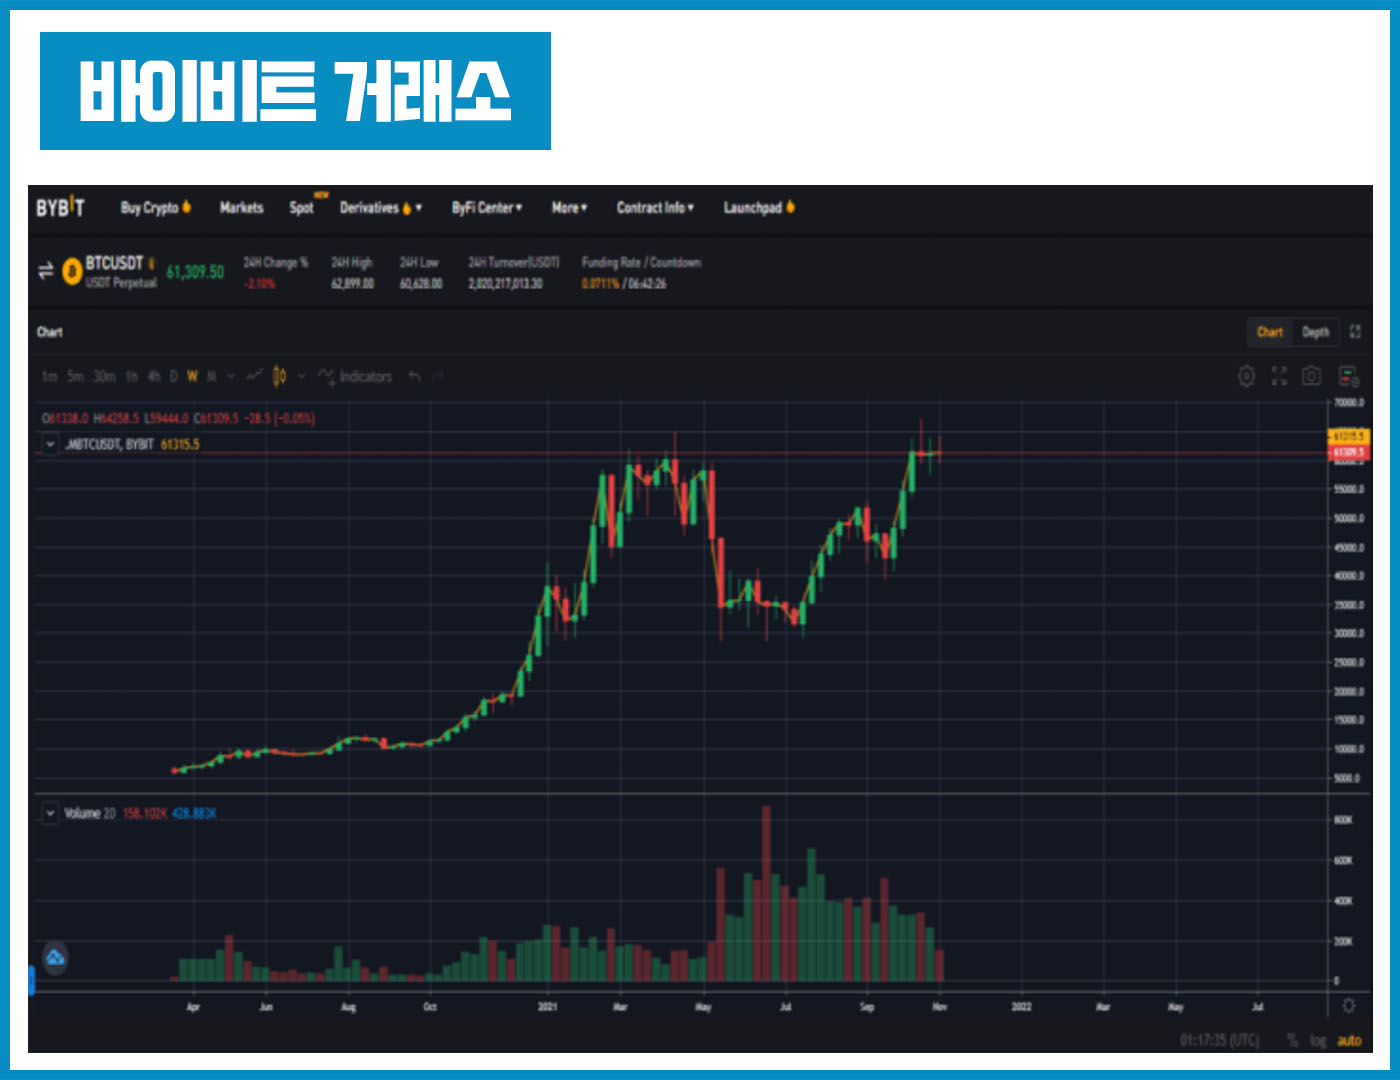This screenshot has height=1080, width=1400.
Task: Open the More dropdown menu
Action: click(569, 208)
